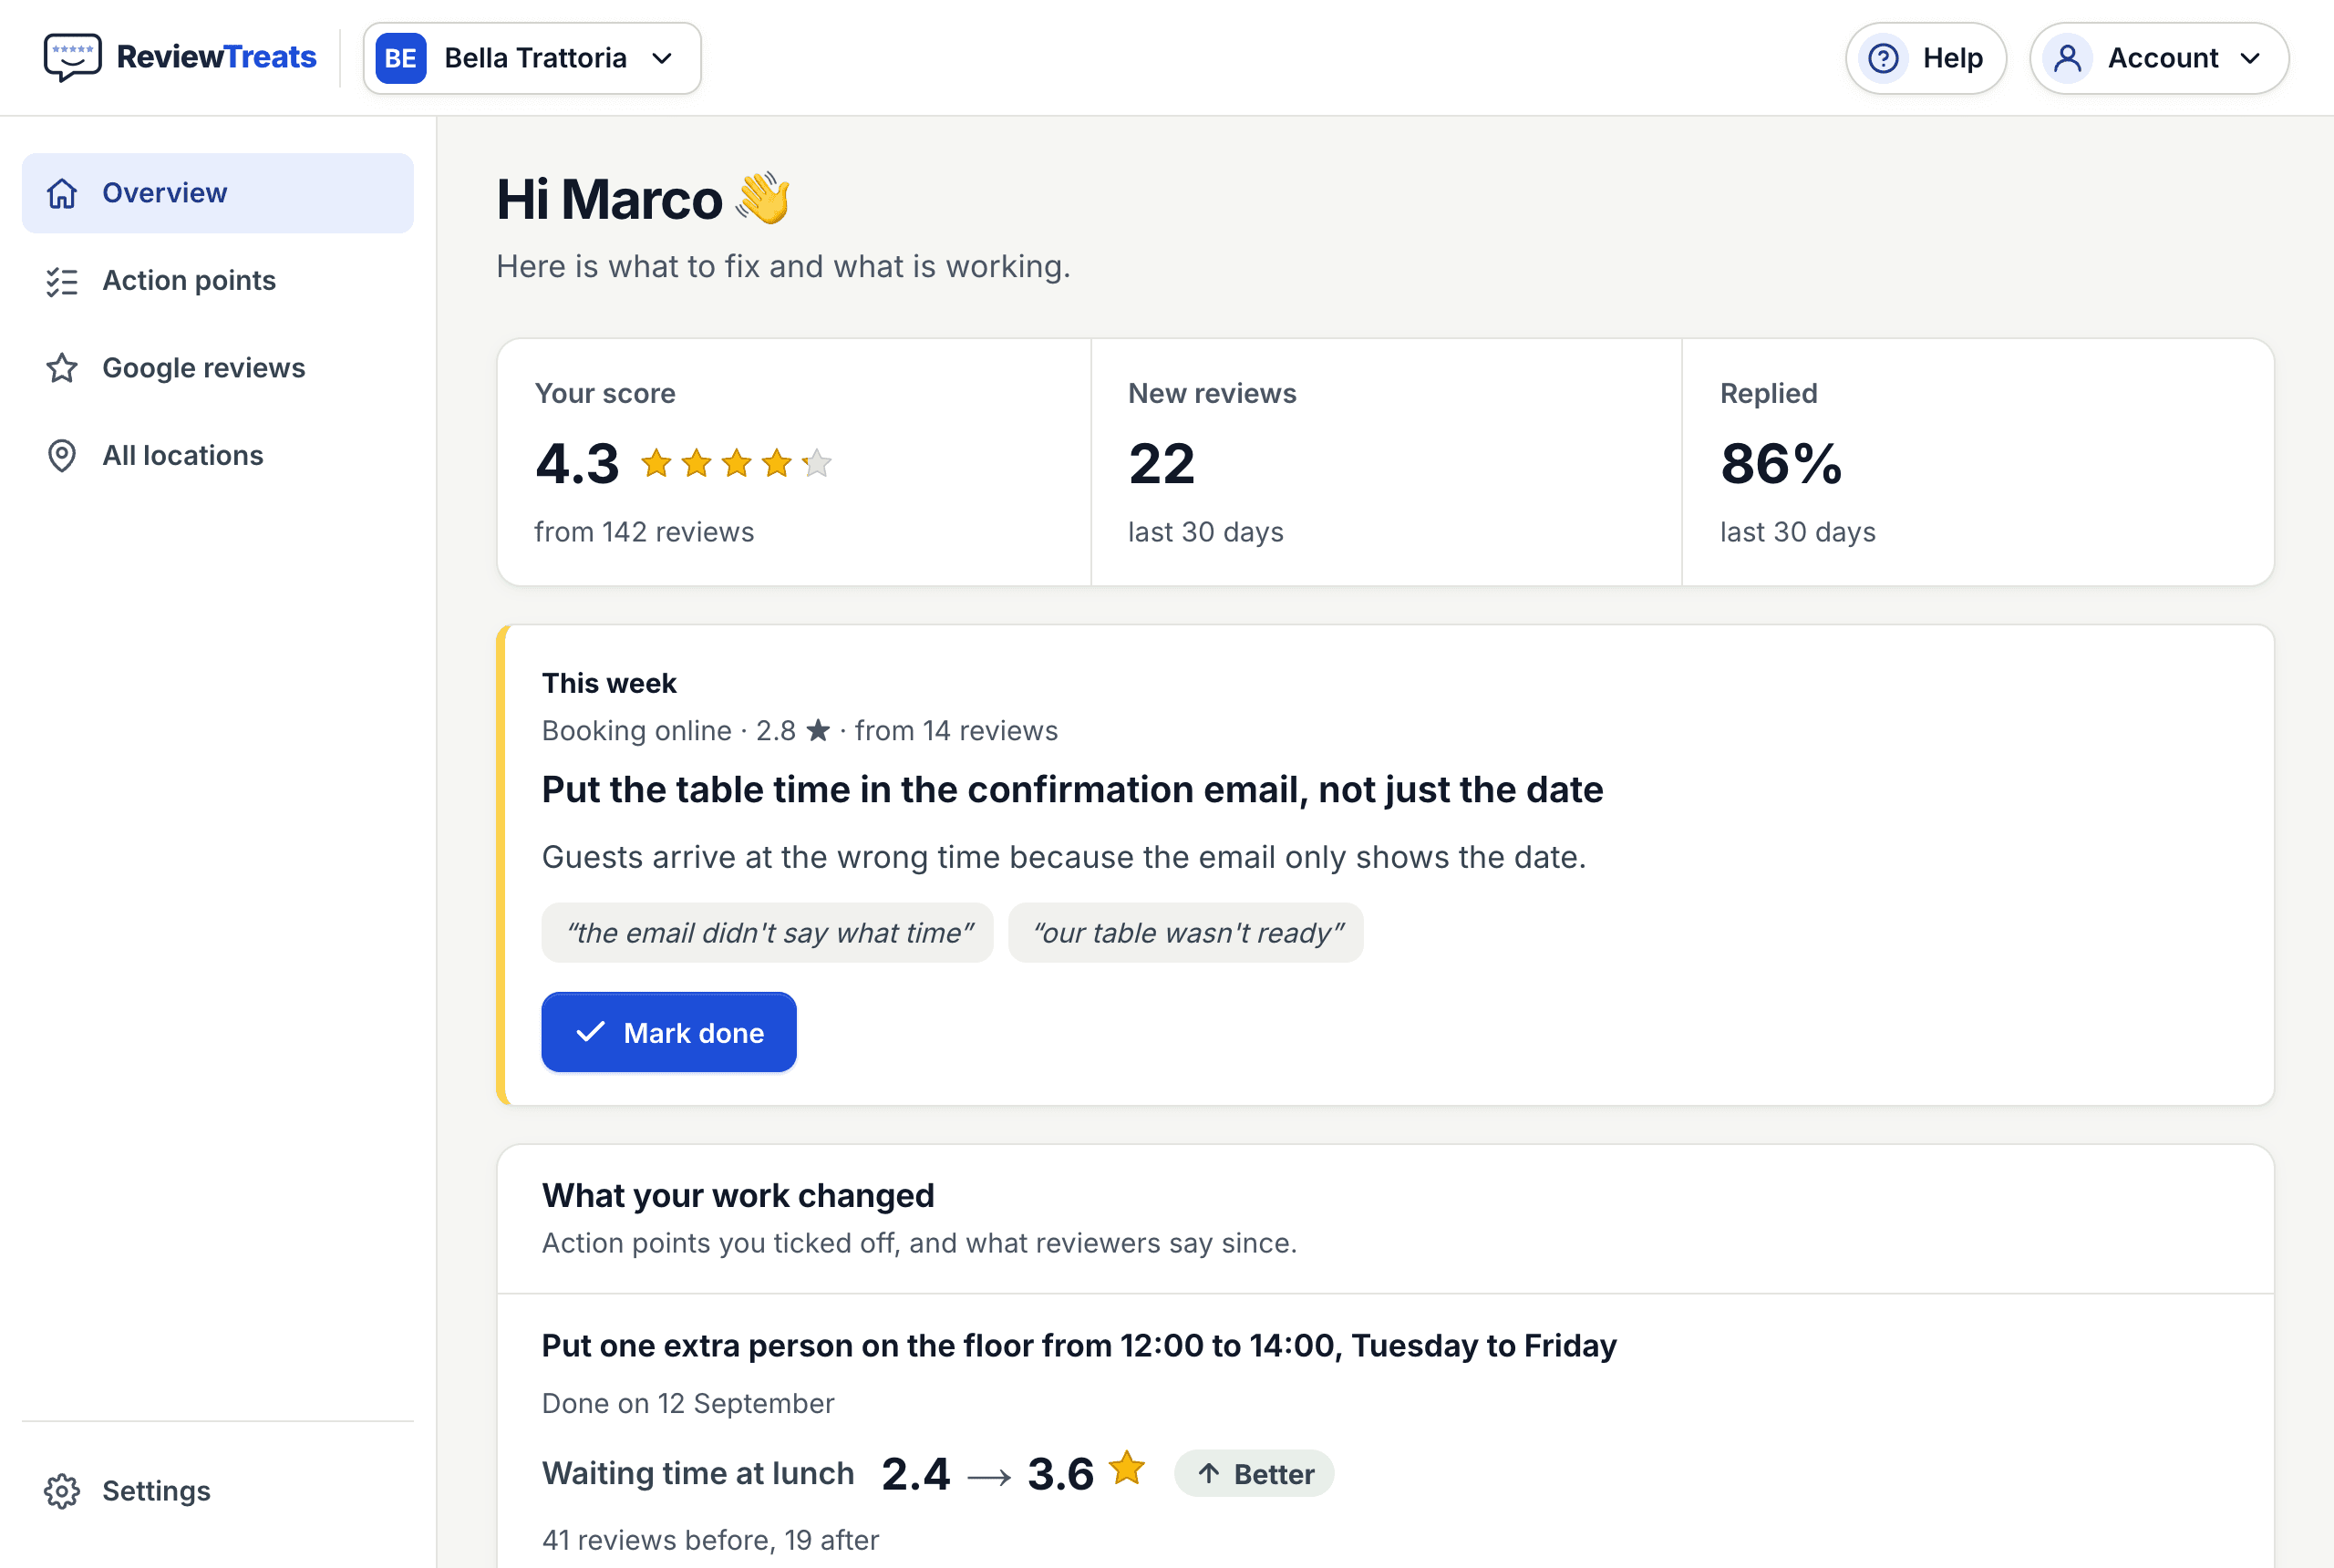Click '41 reviews before, 19 after' text

(710, 1540)
